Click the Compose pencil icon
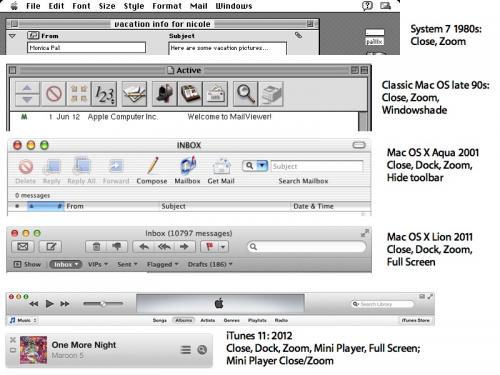Image resolution: width=500 pixels, height=375 pixels. coord(152,171)
